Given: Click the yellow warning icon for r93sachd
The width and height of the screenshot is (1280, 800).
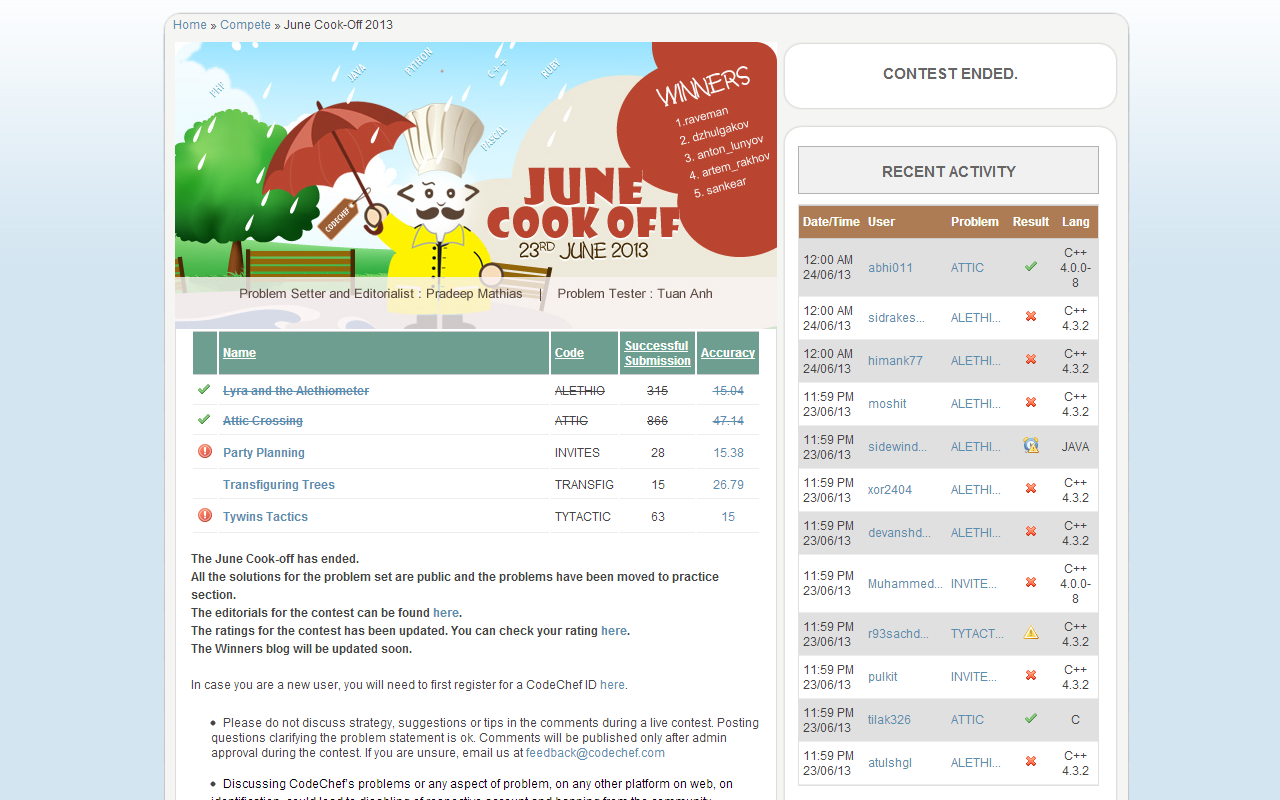Looking at the screenshot, I should click(x=1031, y=633).
